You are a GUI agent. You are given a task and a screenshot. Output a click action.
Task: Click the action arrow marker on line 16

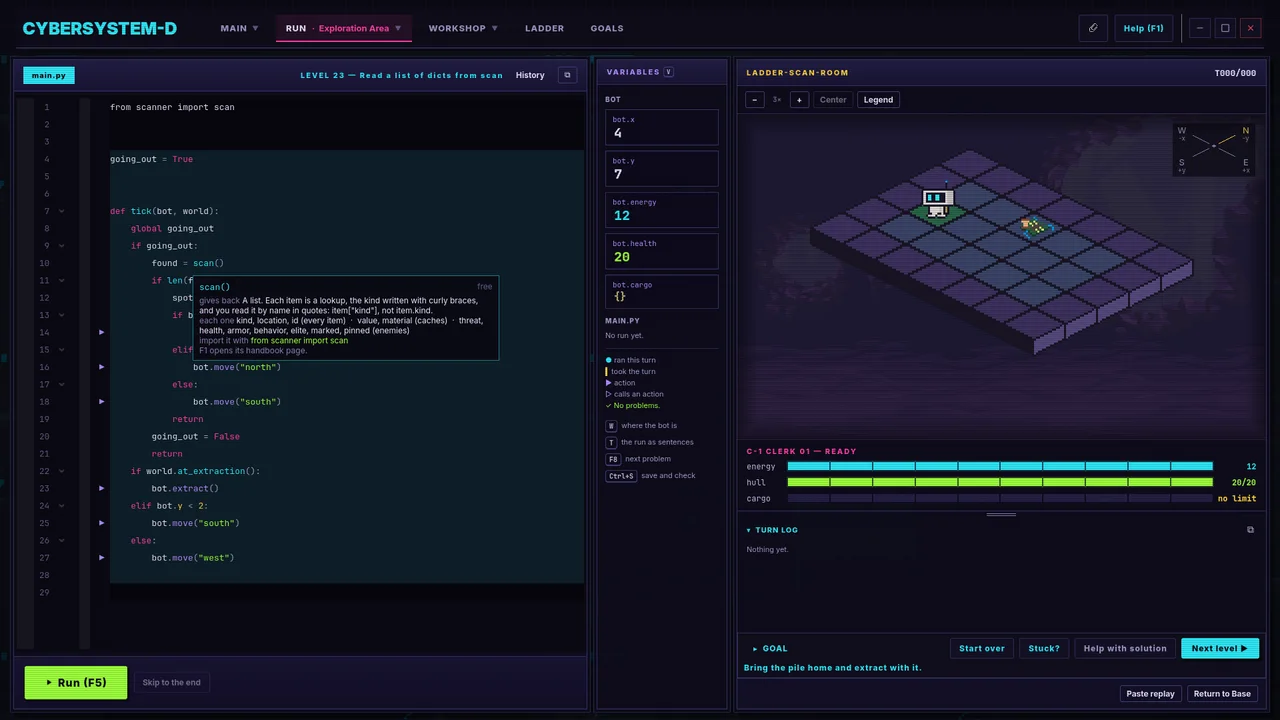[x=101, y=367]
